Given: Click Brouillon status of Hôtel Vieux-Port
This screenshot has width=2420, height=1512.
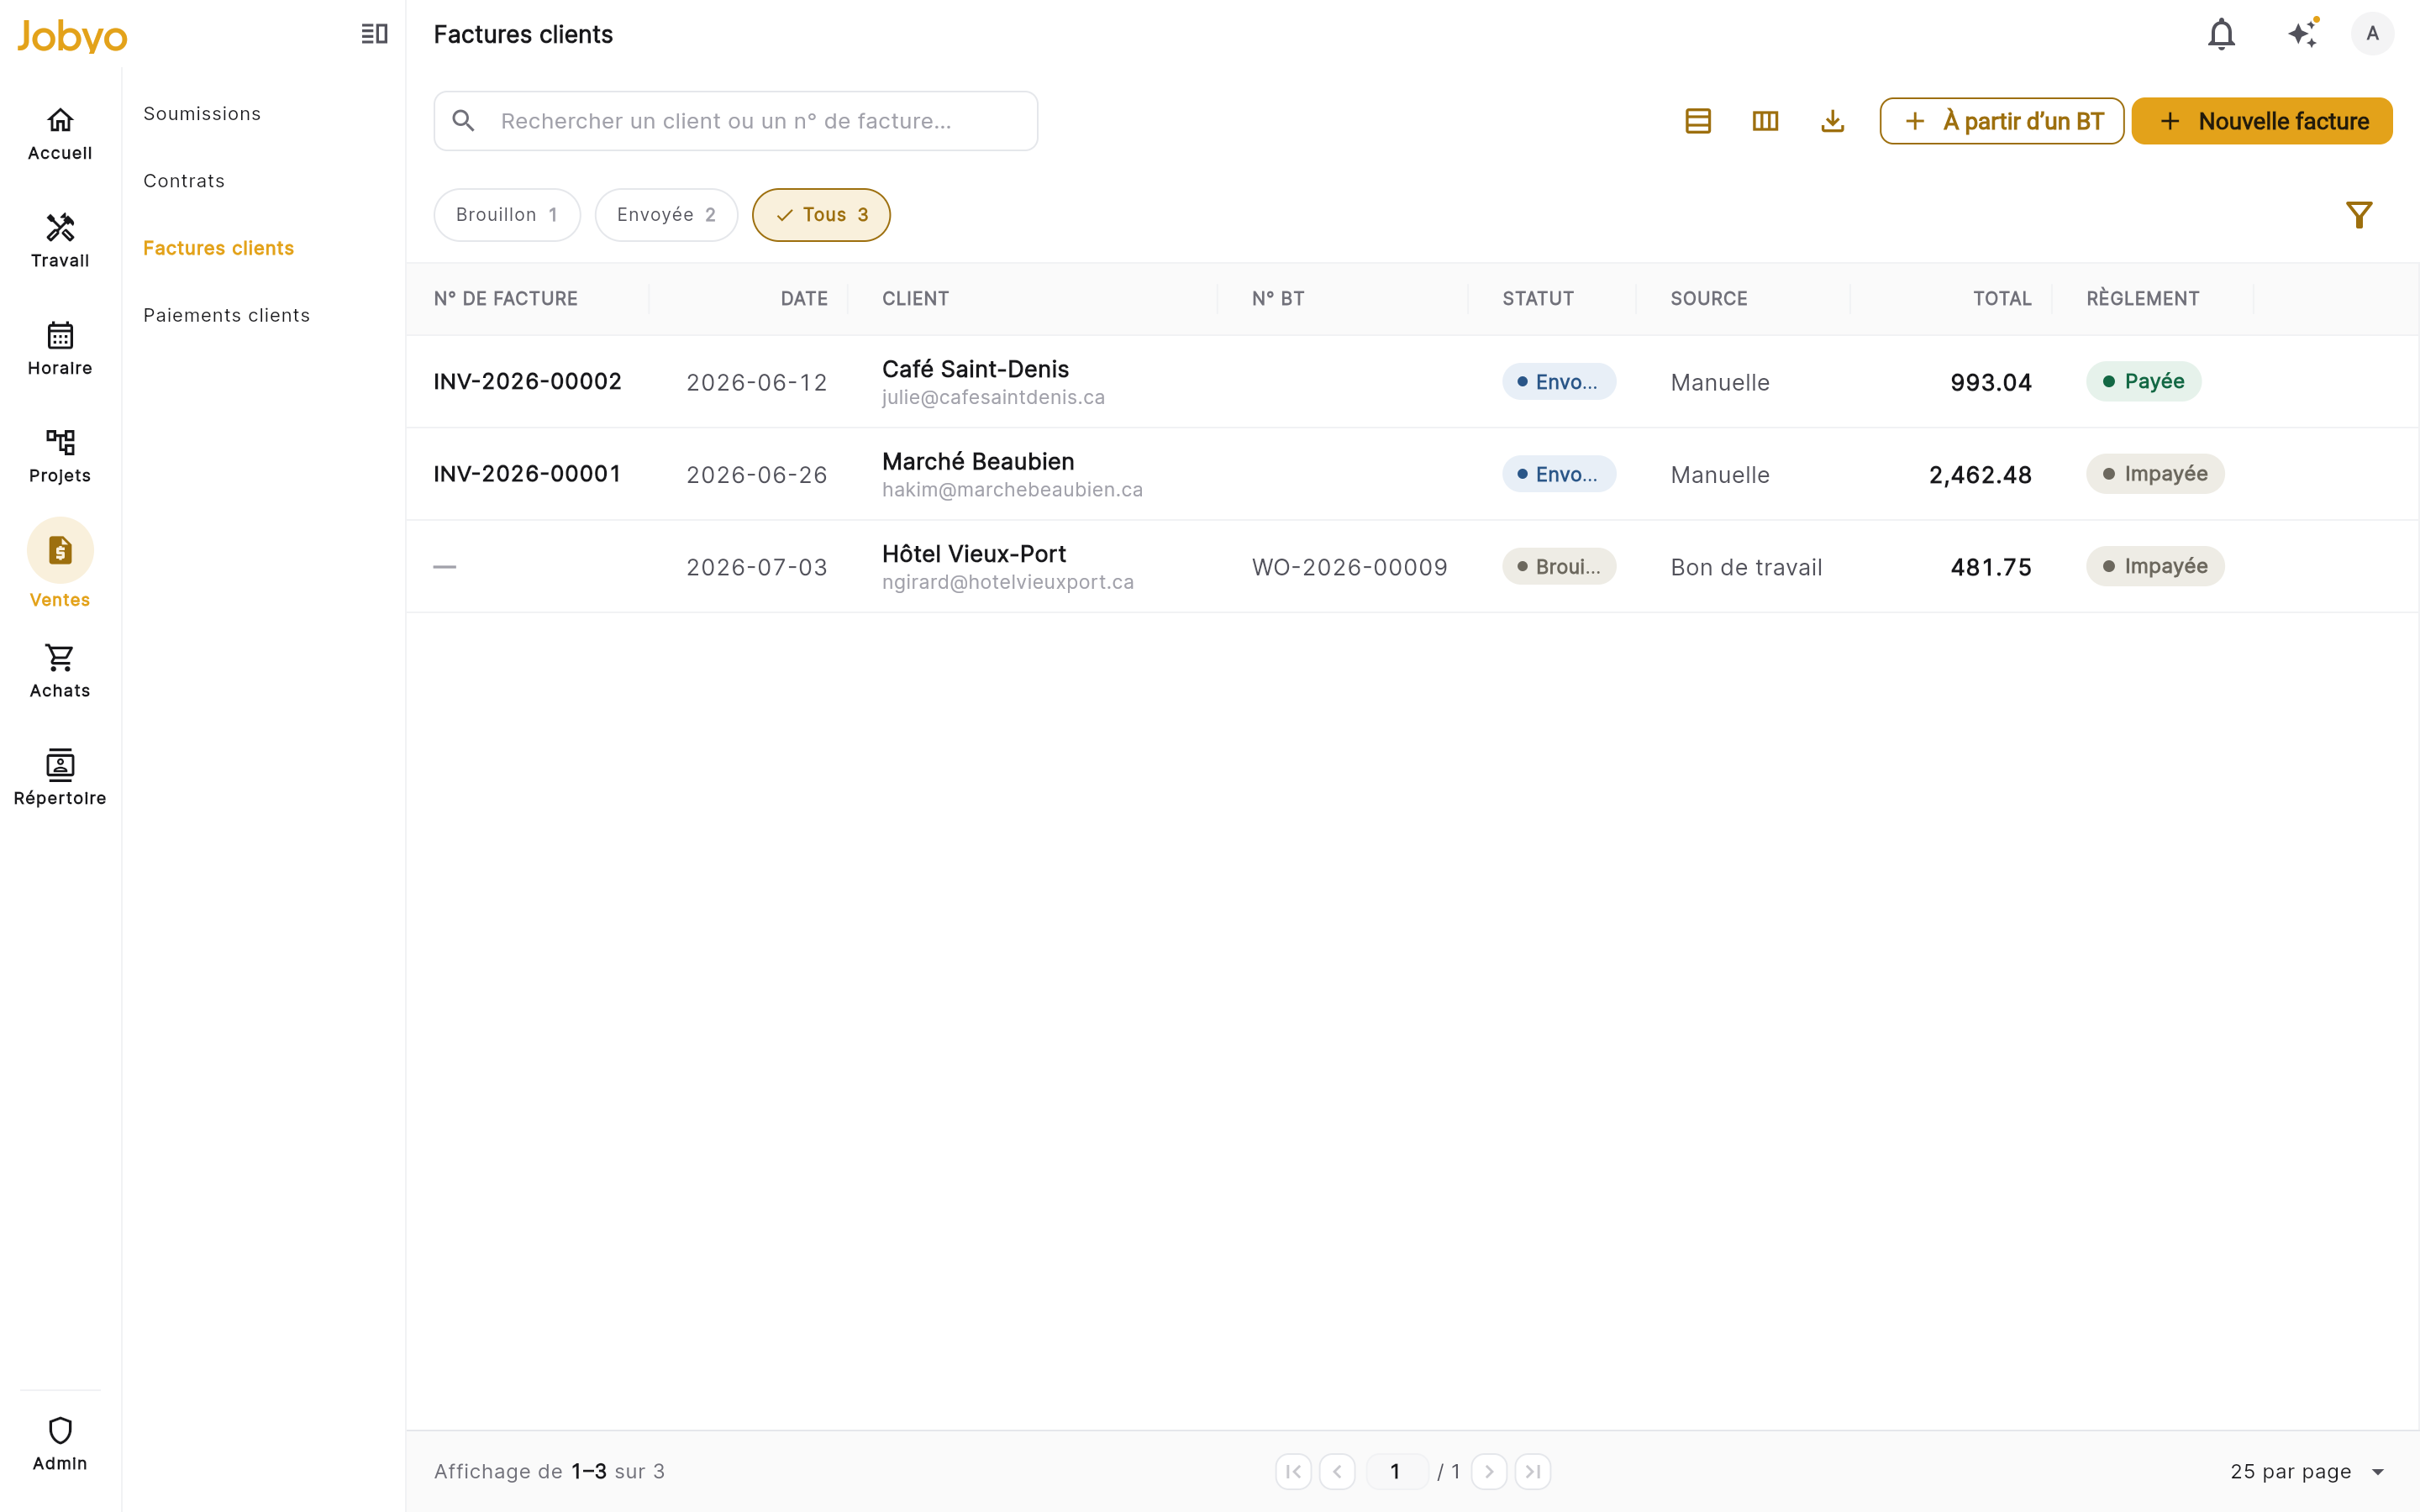Looking at the screenshot, I should 1559,567.
